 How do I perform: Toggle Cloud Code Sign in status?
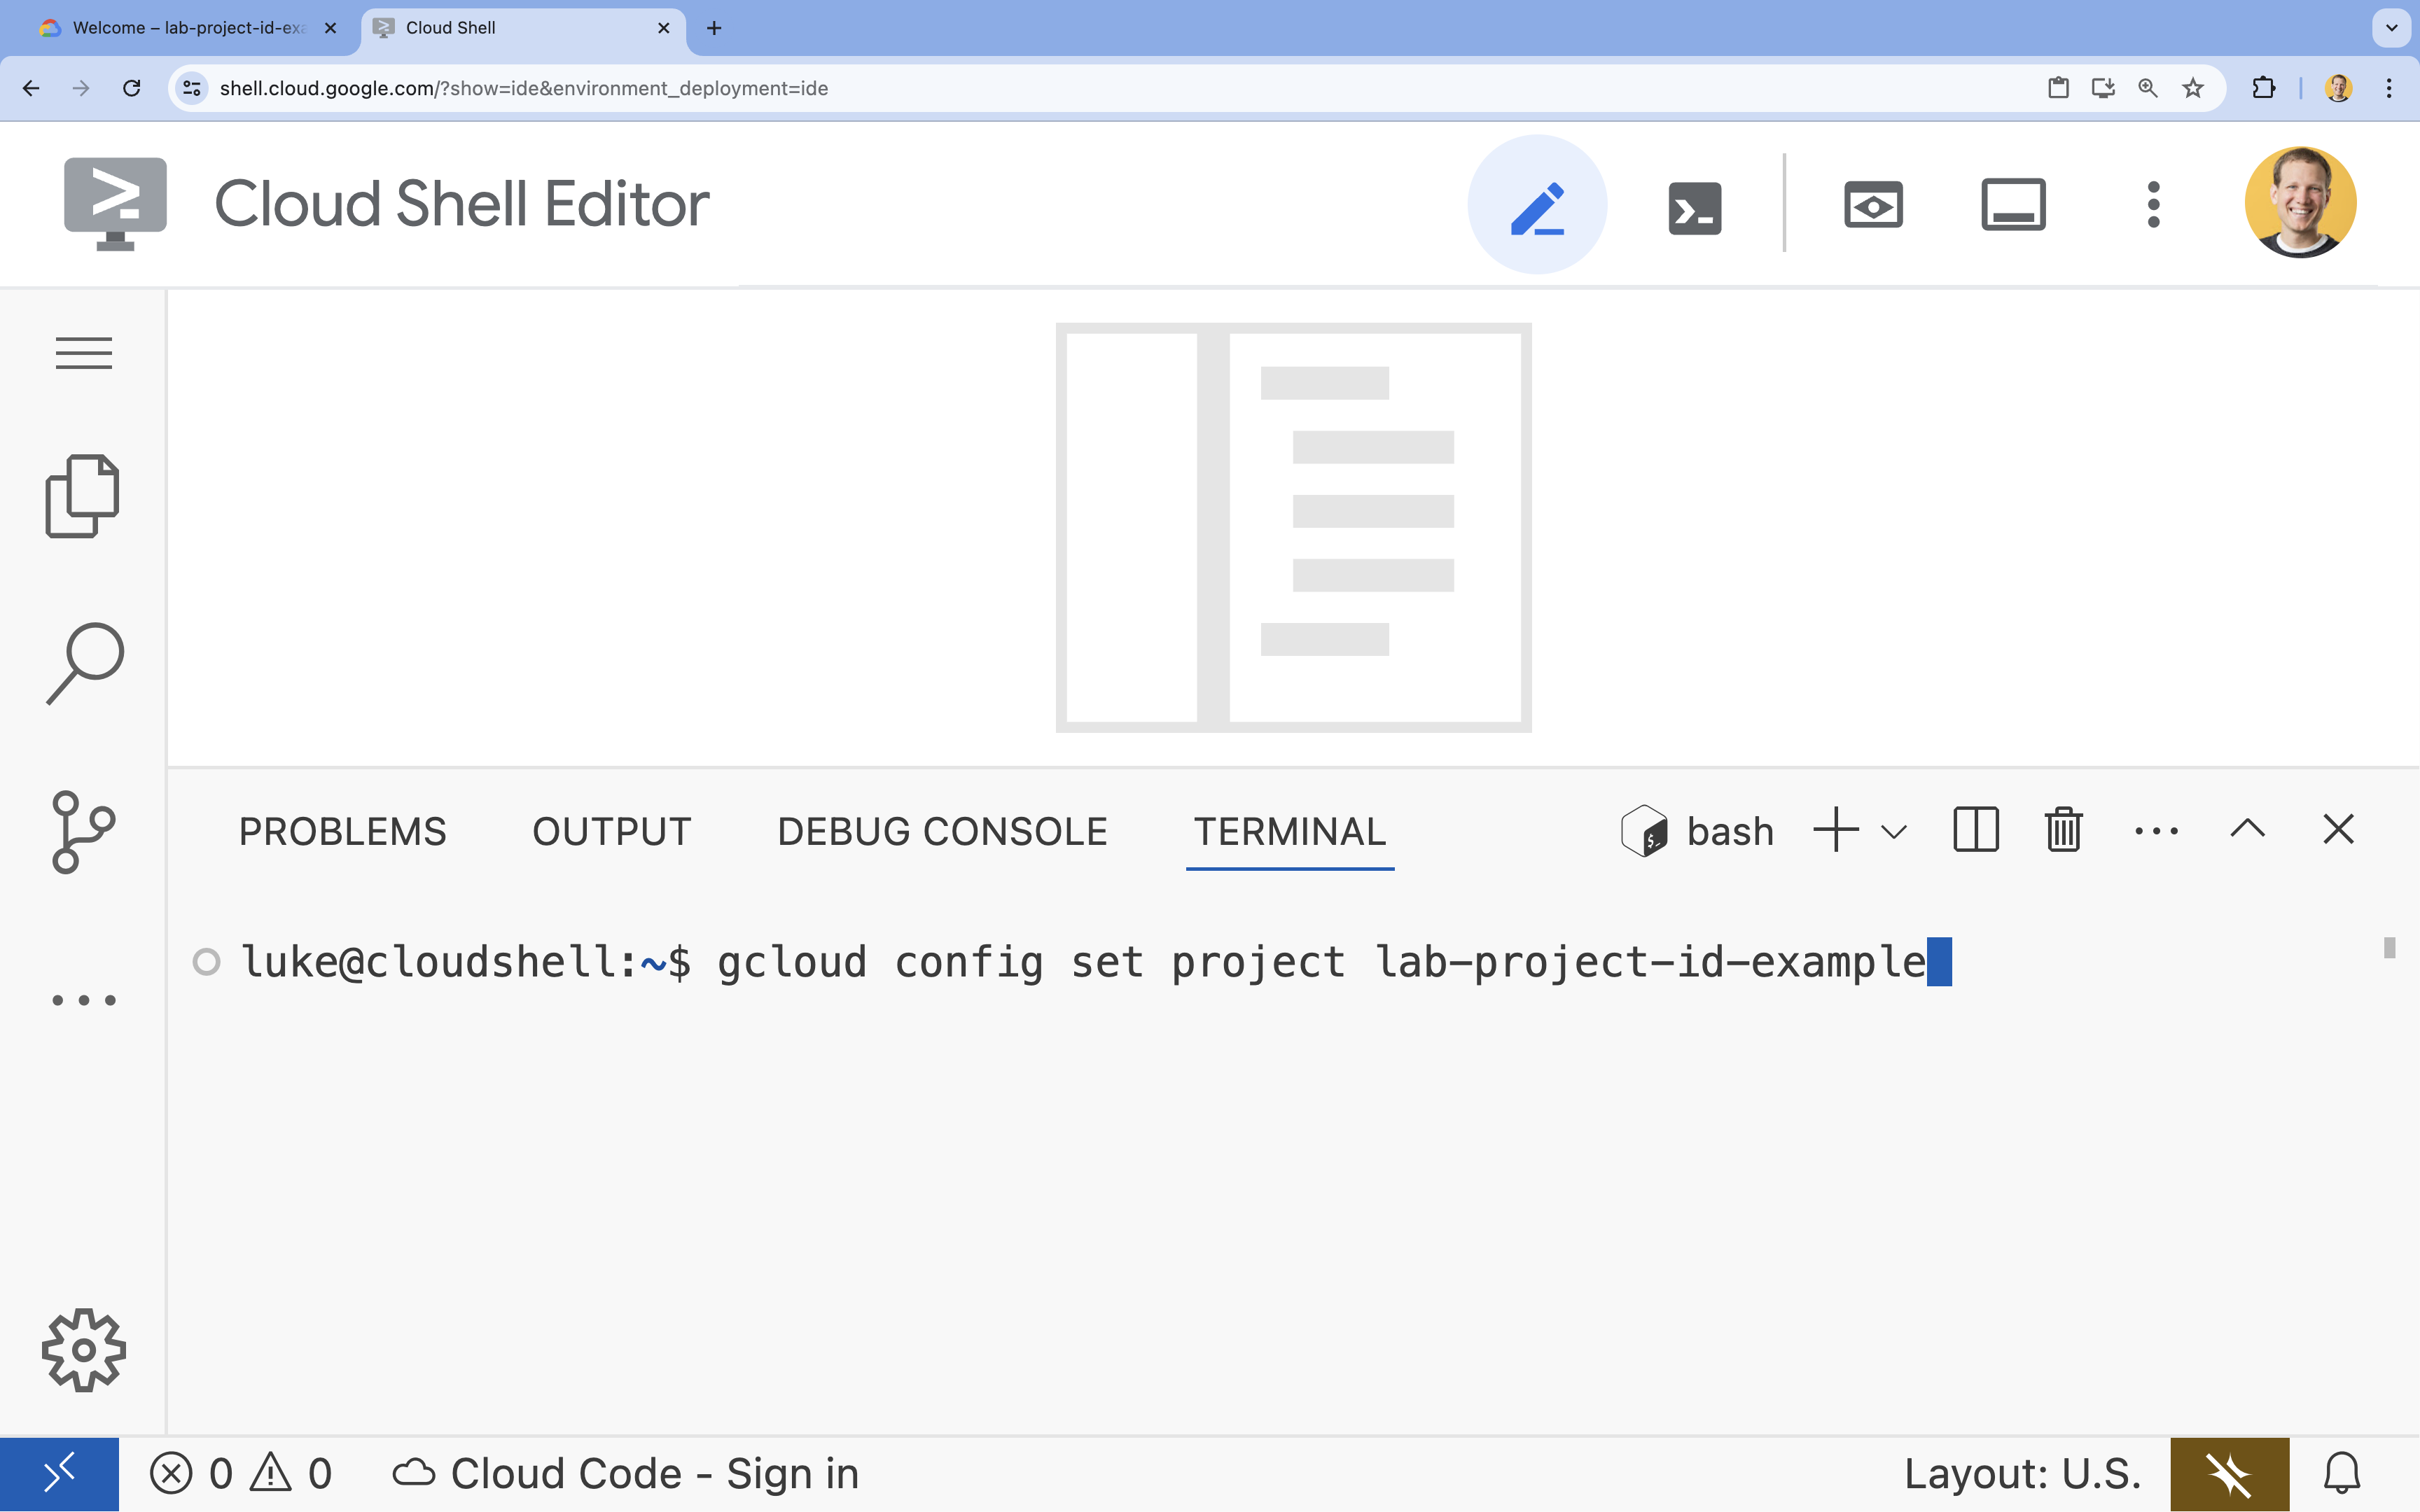pos(625,1472)
